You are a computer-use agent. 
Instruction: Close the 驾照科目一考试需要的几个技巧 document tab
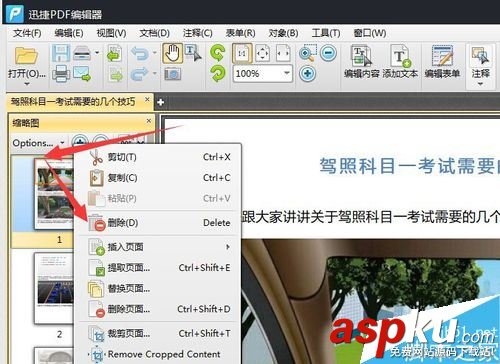pyautogui.click(x=147, y=99)
